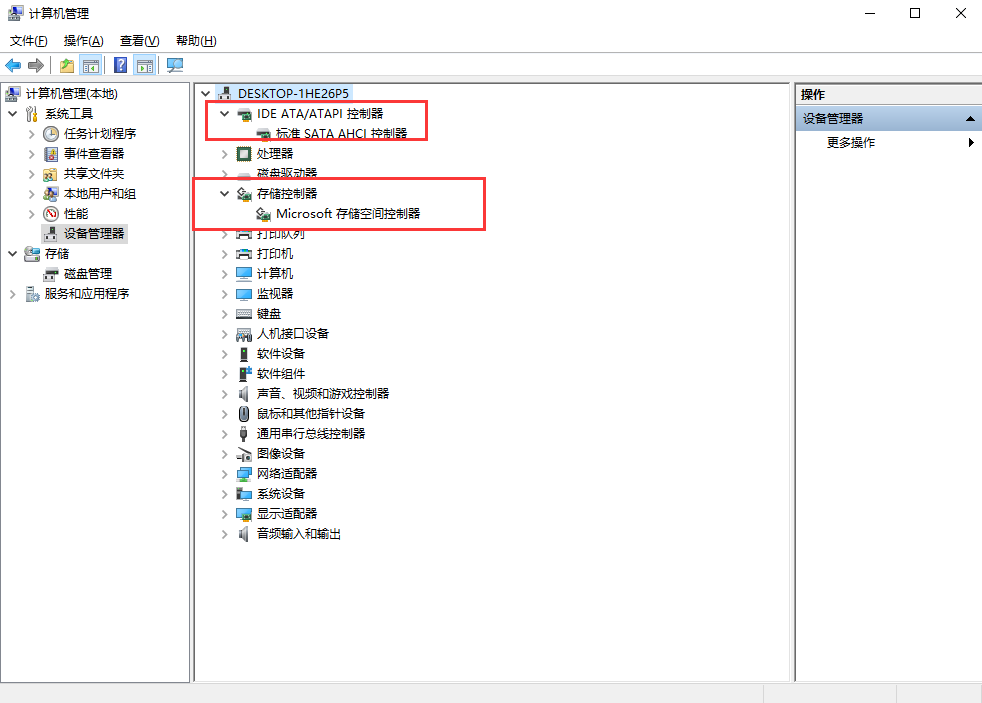Click the Scan for hardware changes icon
The width and height of the screenshot is (982, 703).
[x=175, y=66]
